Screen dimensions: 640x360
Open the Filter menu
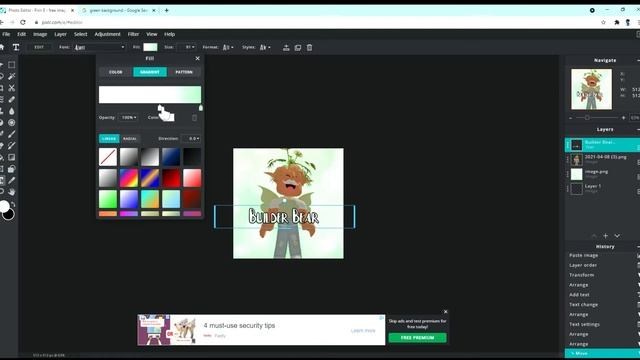tap(133, 34)
